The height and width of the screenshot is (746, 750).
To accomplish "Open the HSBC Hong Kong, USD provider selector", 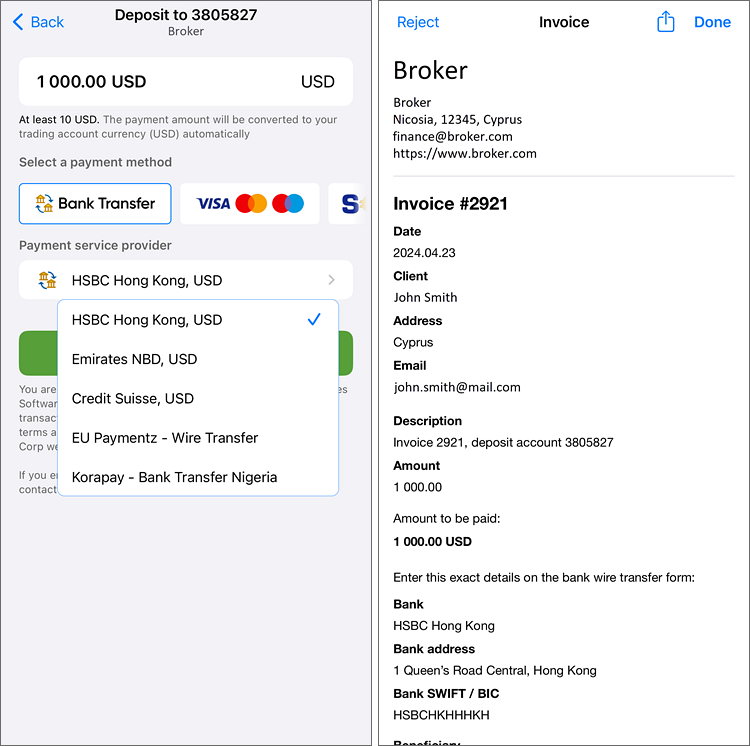I will click(x=185, y=280).
